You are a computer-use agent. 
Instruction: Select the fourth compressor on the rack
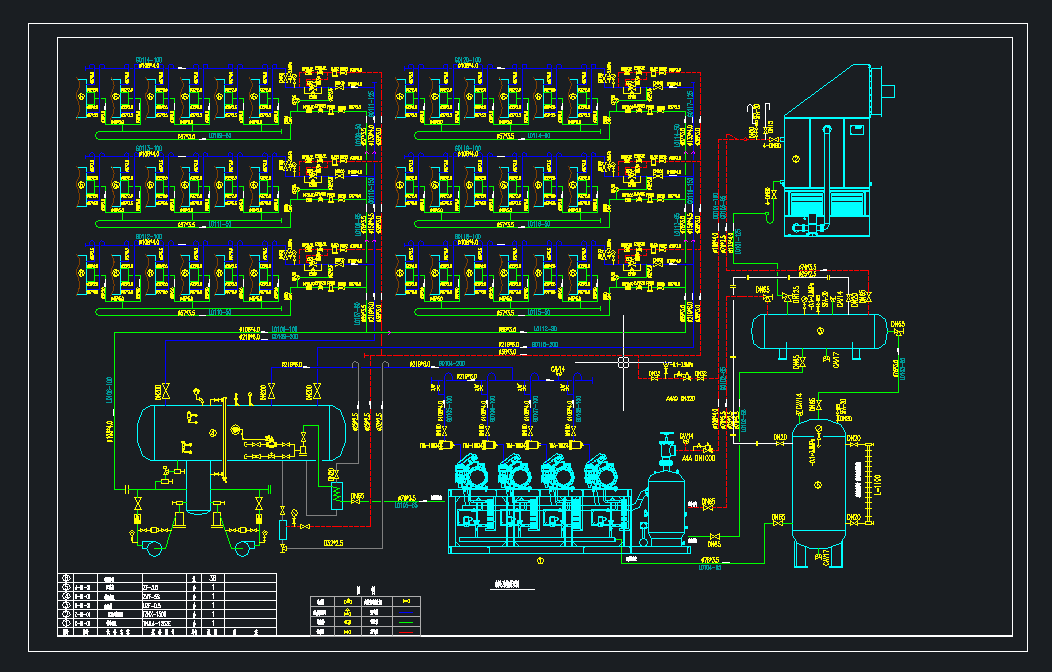point(602,471)
